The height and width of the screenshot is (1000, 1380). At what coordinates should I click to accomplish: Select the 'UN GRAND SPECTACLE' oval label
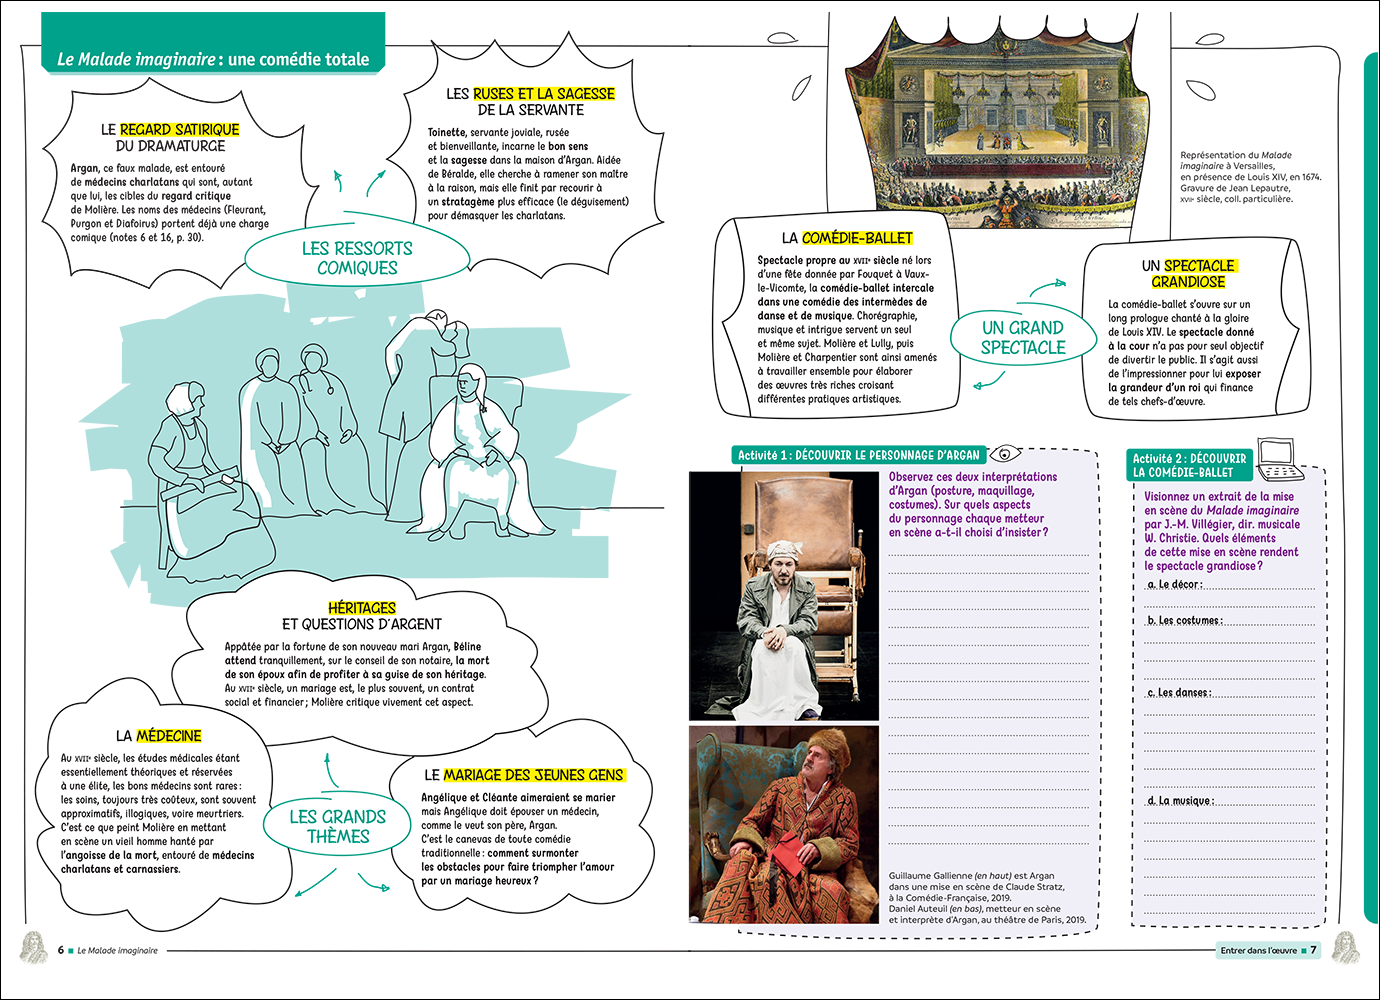tap(1023, 337)
